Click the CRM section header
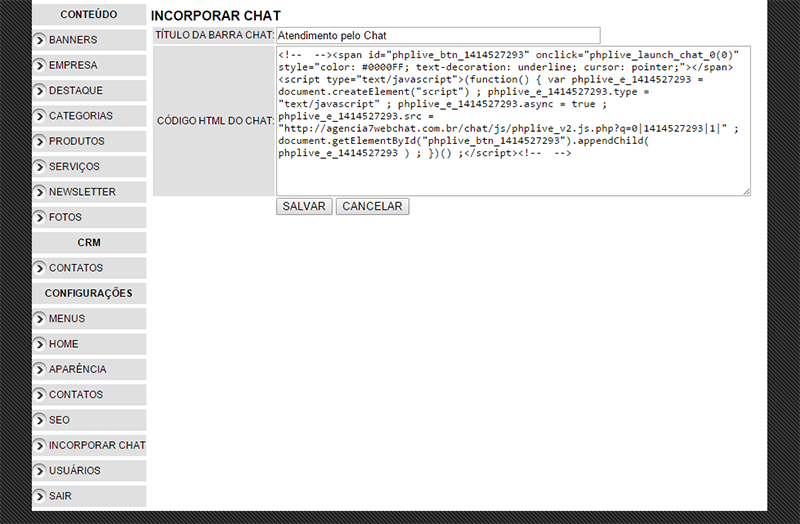The image size is (800, 524). (89, 243)
